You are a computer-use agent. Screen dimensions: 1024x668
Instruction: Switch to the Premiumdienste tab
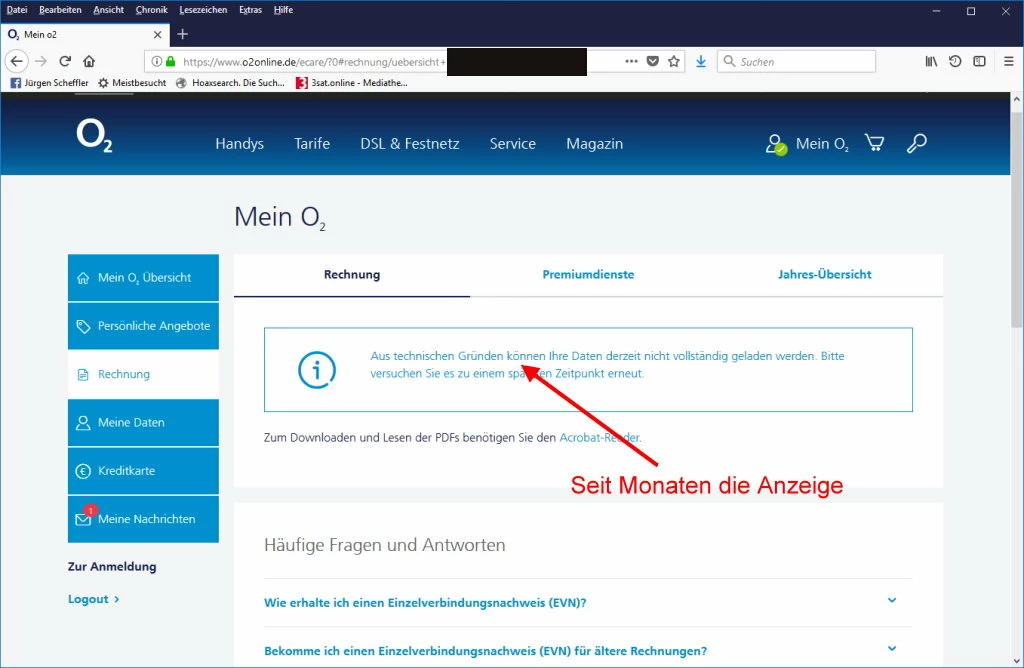pos(588,275)
